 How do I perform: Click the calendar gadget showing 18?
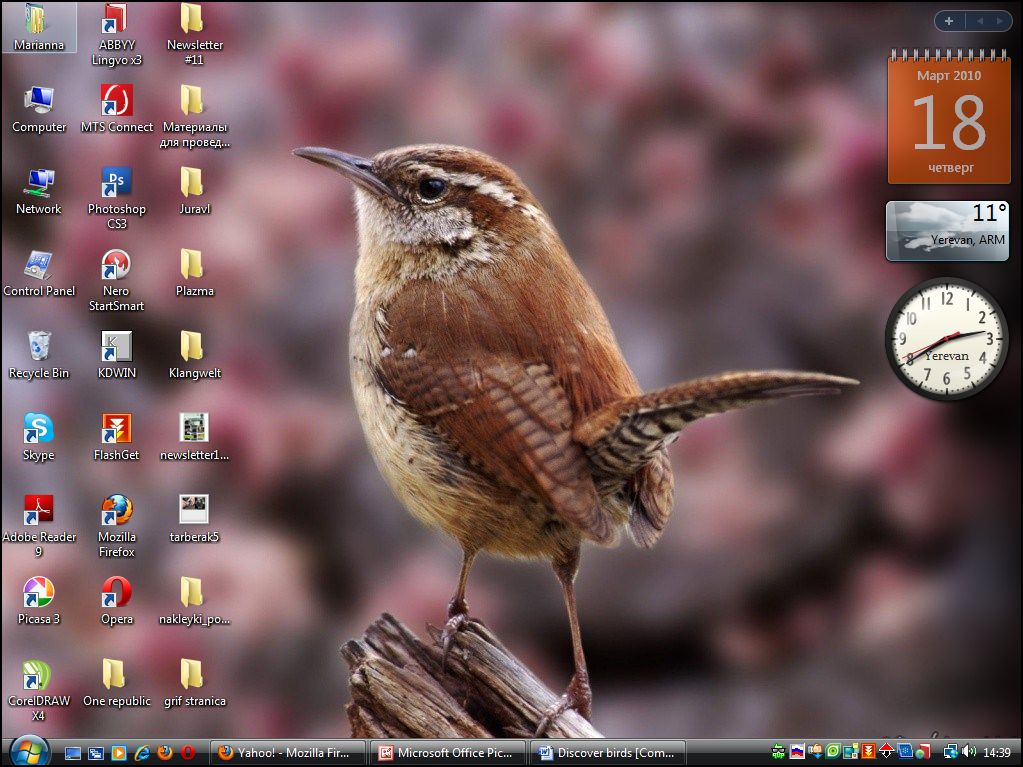pos(948,118)
